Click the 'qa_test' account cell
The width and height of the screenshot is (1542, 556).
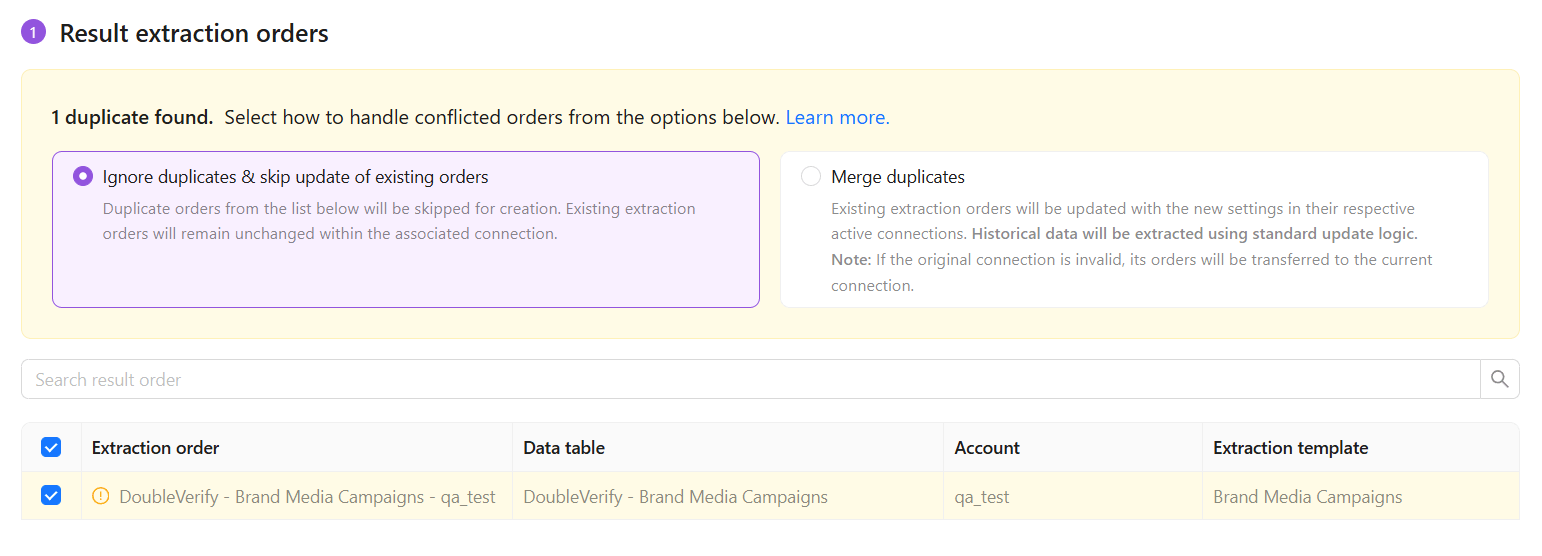tap(982, 497)
